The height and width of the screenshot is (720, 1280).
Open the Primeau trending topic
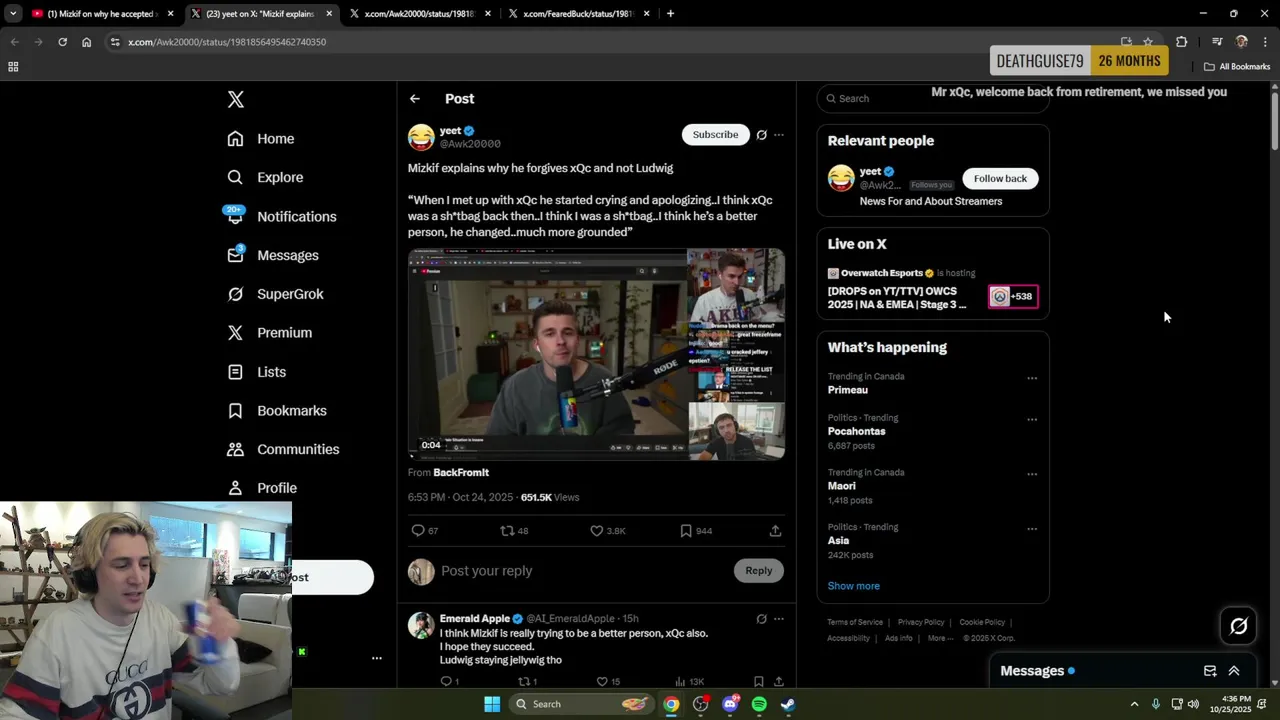[x=848, y=390]
